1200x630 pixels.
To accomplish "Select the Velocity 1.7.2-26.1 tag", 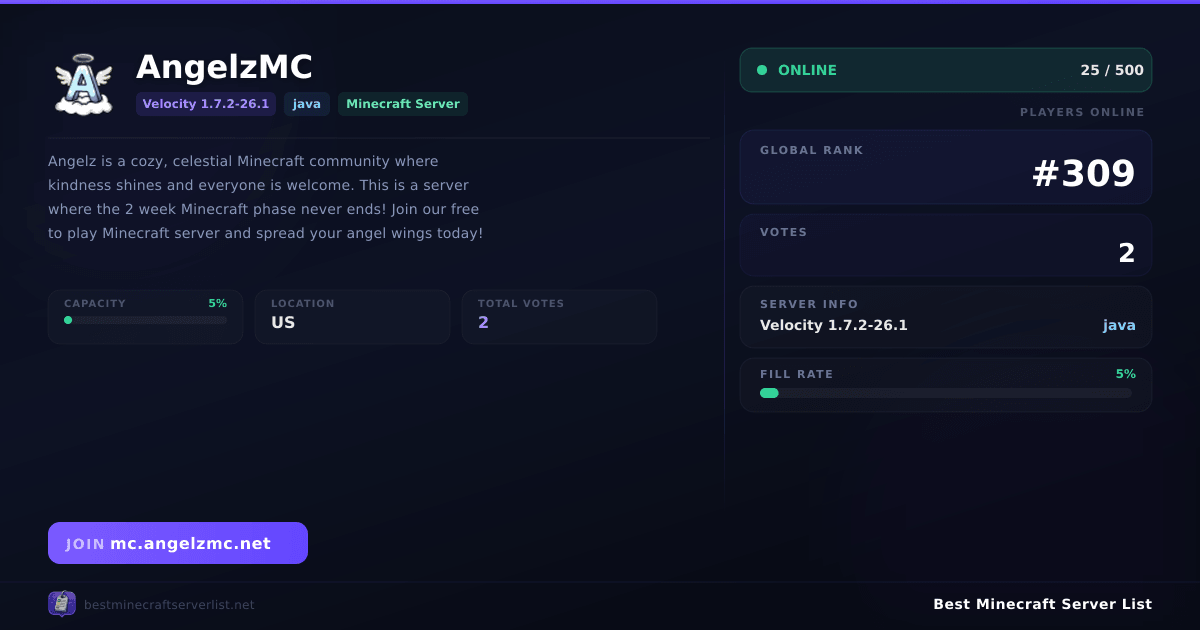I will tap(206, 104).
